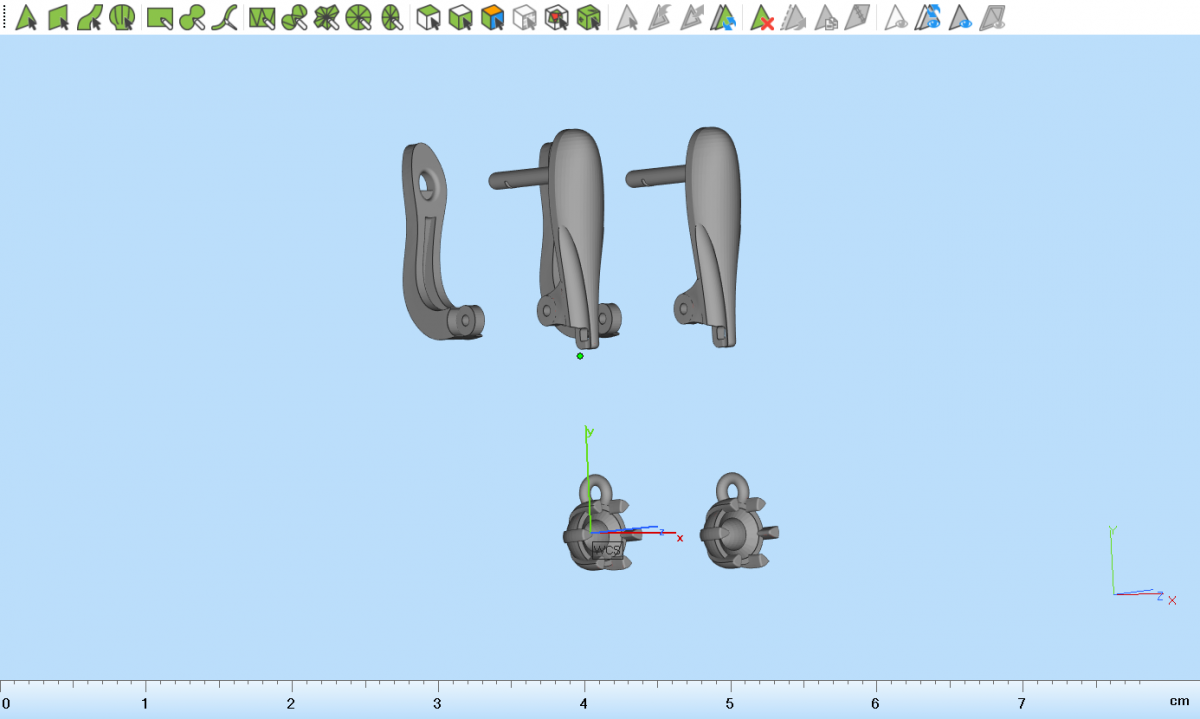Toggle the white triangle with eye icon
Image resolution: width=1200 pixels, height=719 pixels.
click(897, 17)
